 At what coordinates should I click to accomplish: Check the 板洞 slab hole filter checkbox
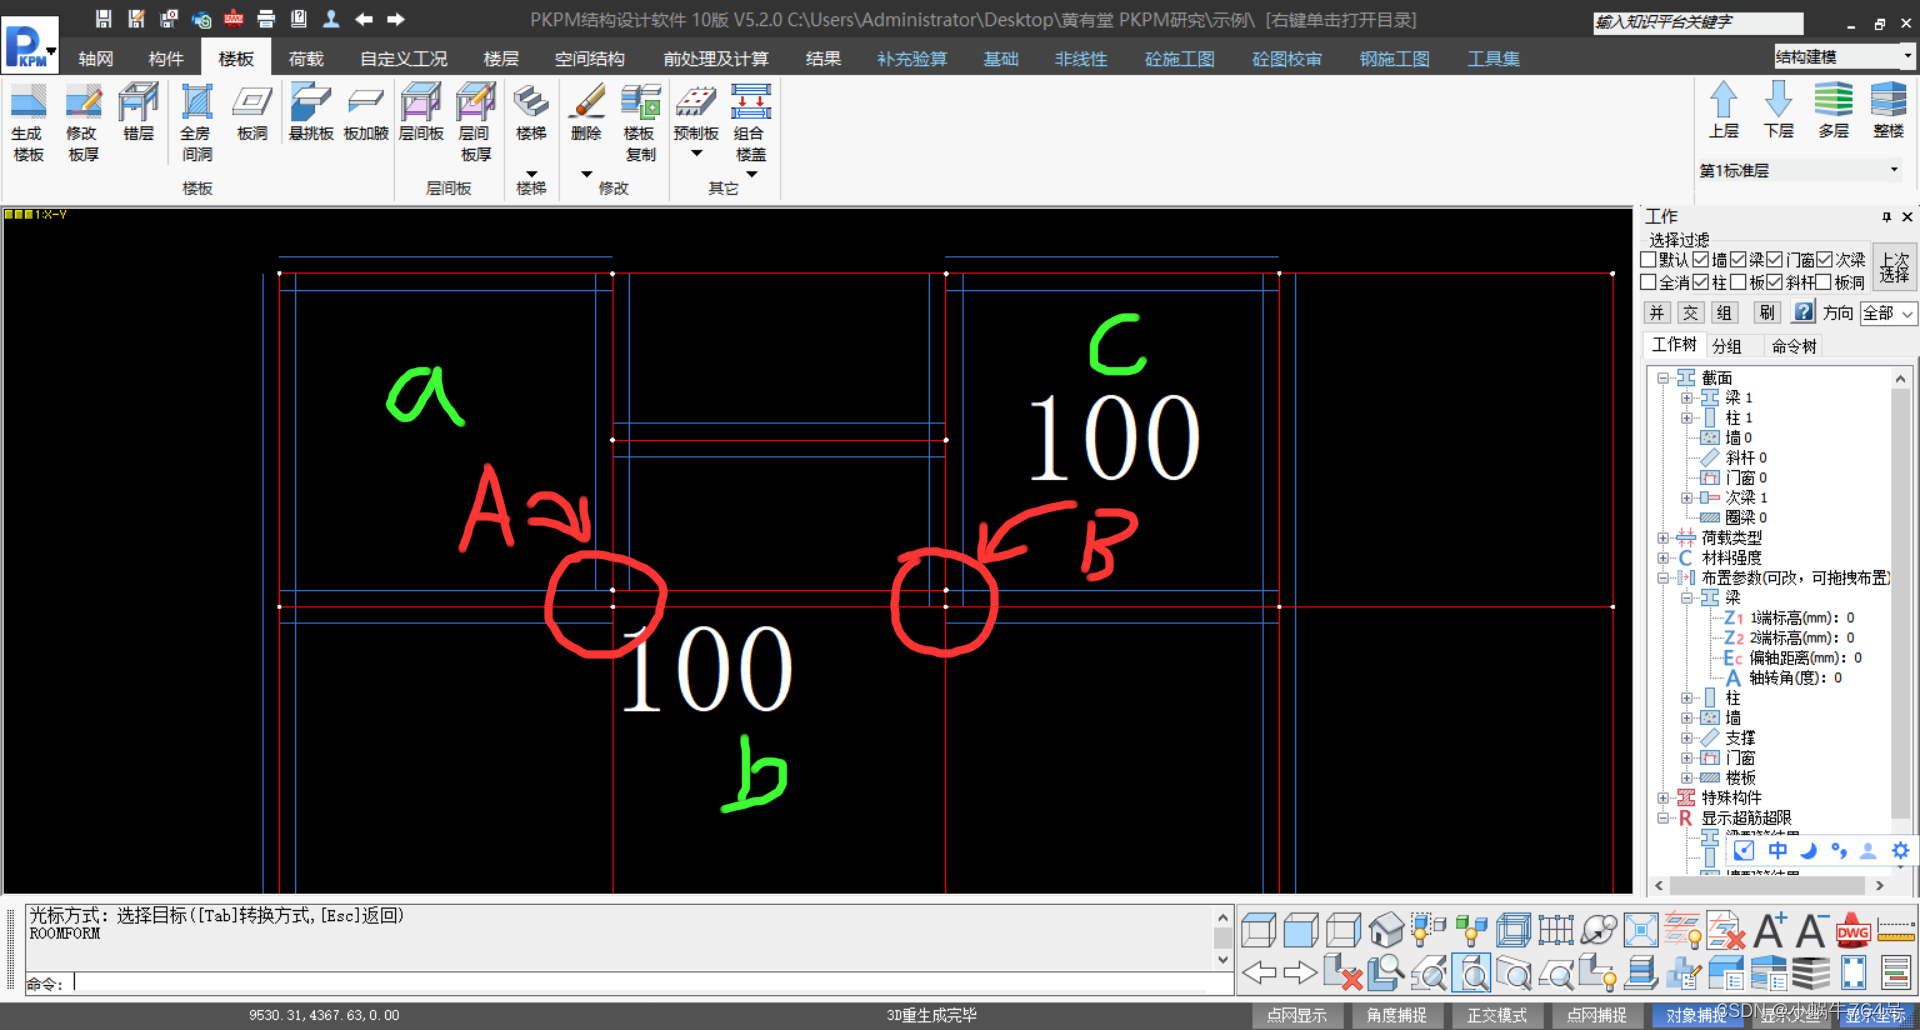[x=1825, y=283]
